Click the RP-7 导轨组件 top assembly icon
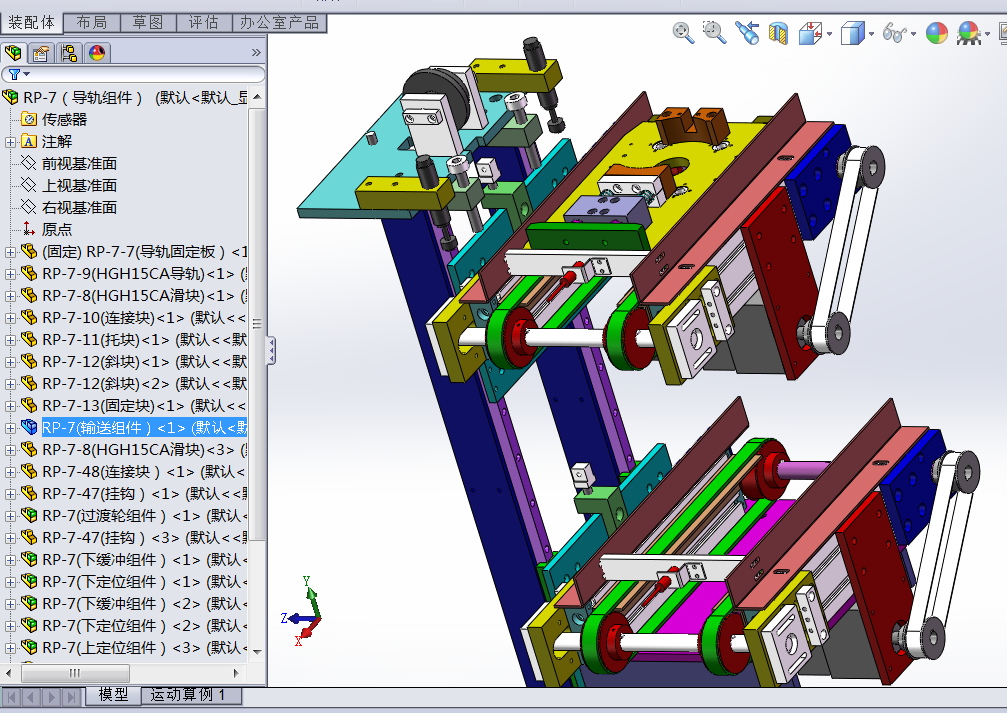The width and height of the screenshot is (1007, 713). (x=11, y=98)
